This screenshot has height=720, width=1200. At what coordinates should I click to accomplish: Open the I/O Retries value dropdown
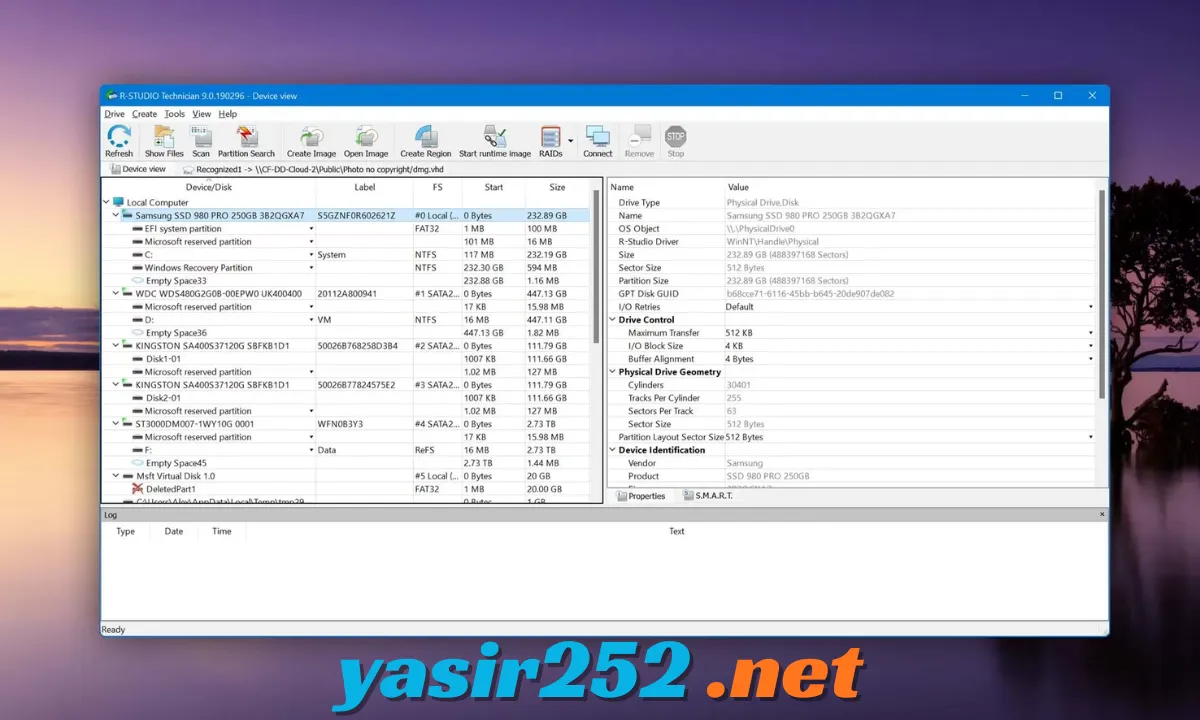pyautogui.click(x=1090, y=307)
